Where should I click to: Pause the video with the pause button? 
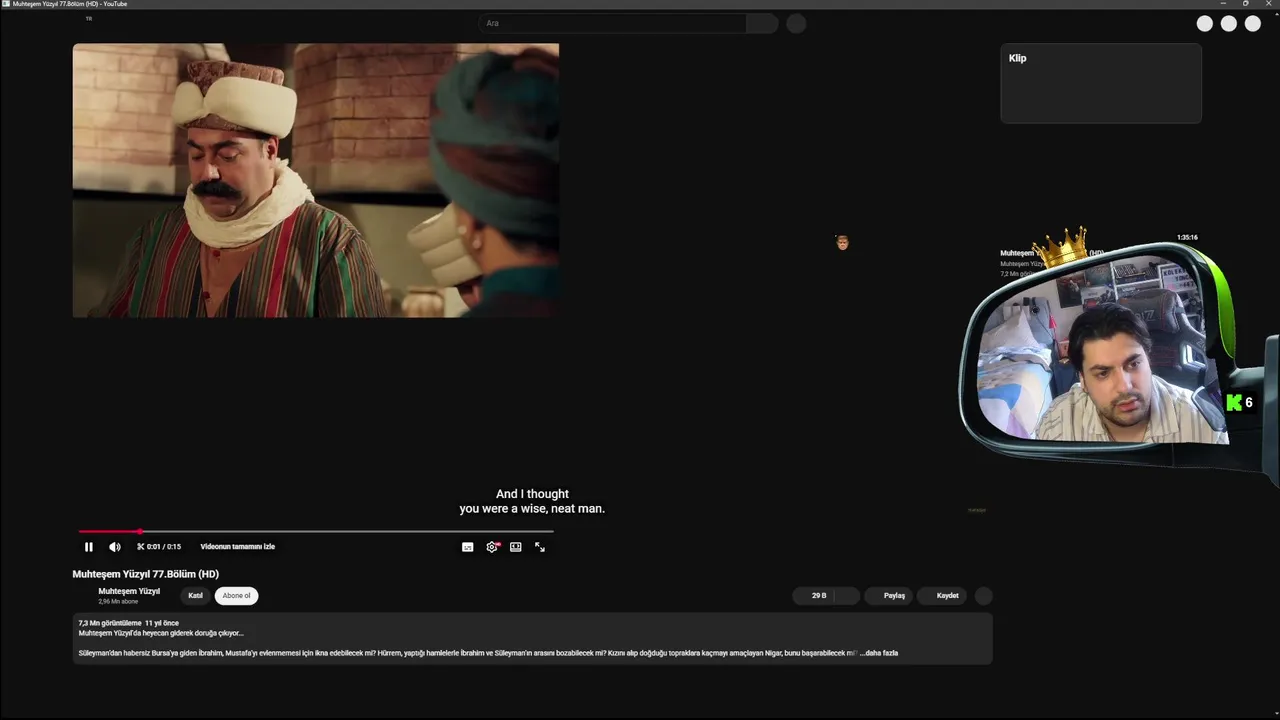click(88, 547)
